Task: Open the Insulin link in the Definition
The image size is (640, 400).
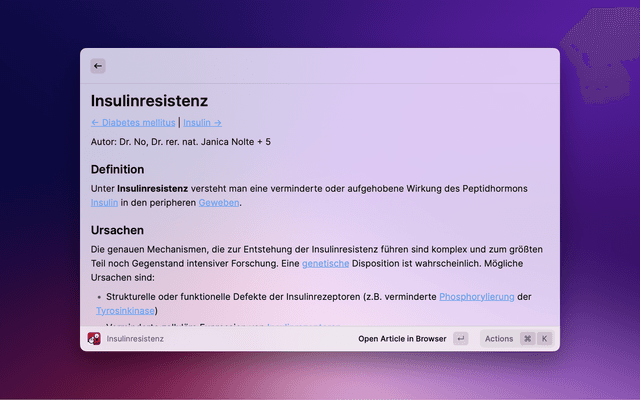Action: point(104,202)
